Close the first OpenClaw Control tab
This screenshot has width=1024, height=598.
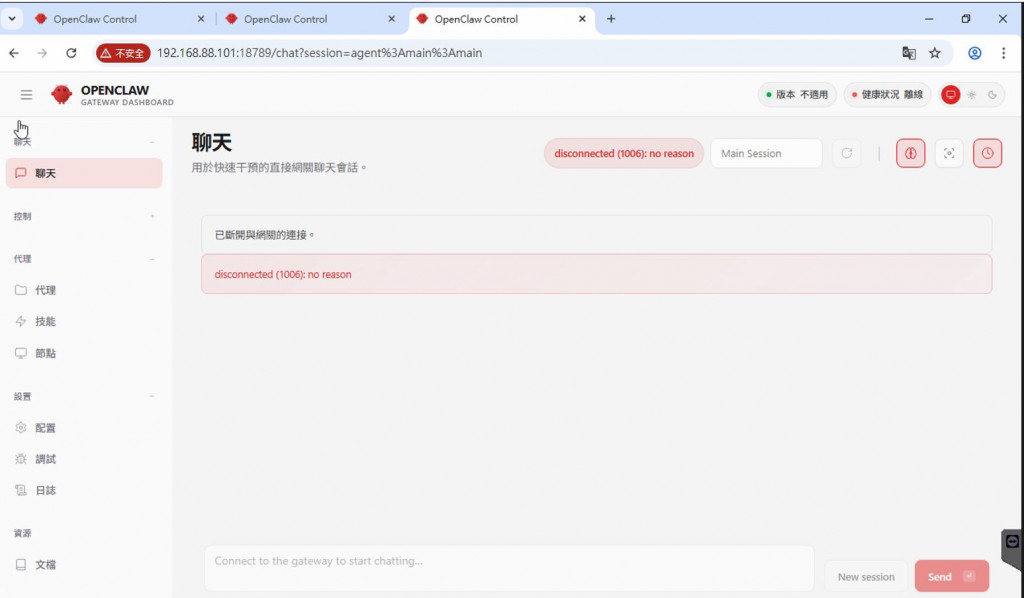tap(201, 19)
